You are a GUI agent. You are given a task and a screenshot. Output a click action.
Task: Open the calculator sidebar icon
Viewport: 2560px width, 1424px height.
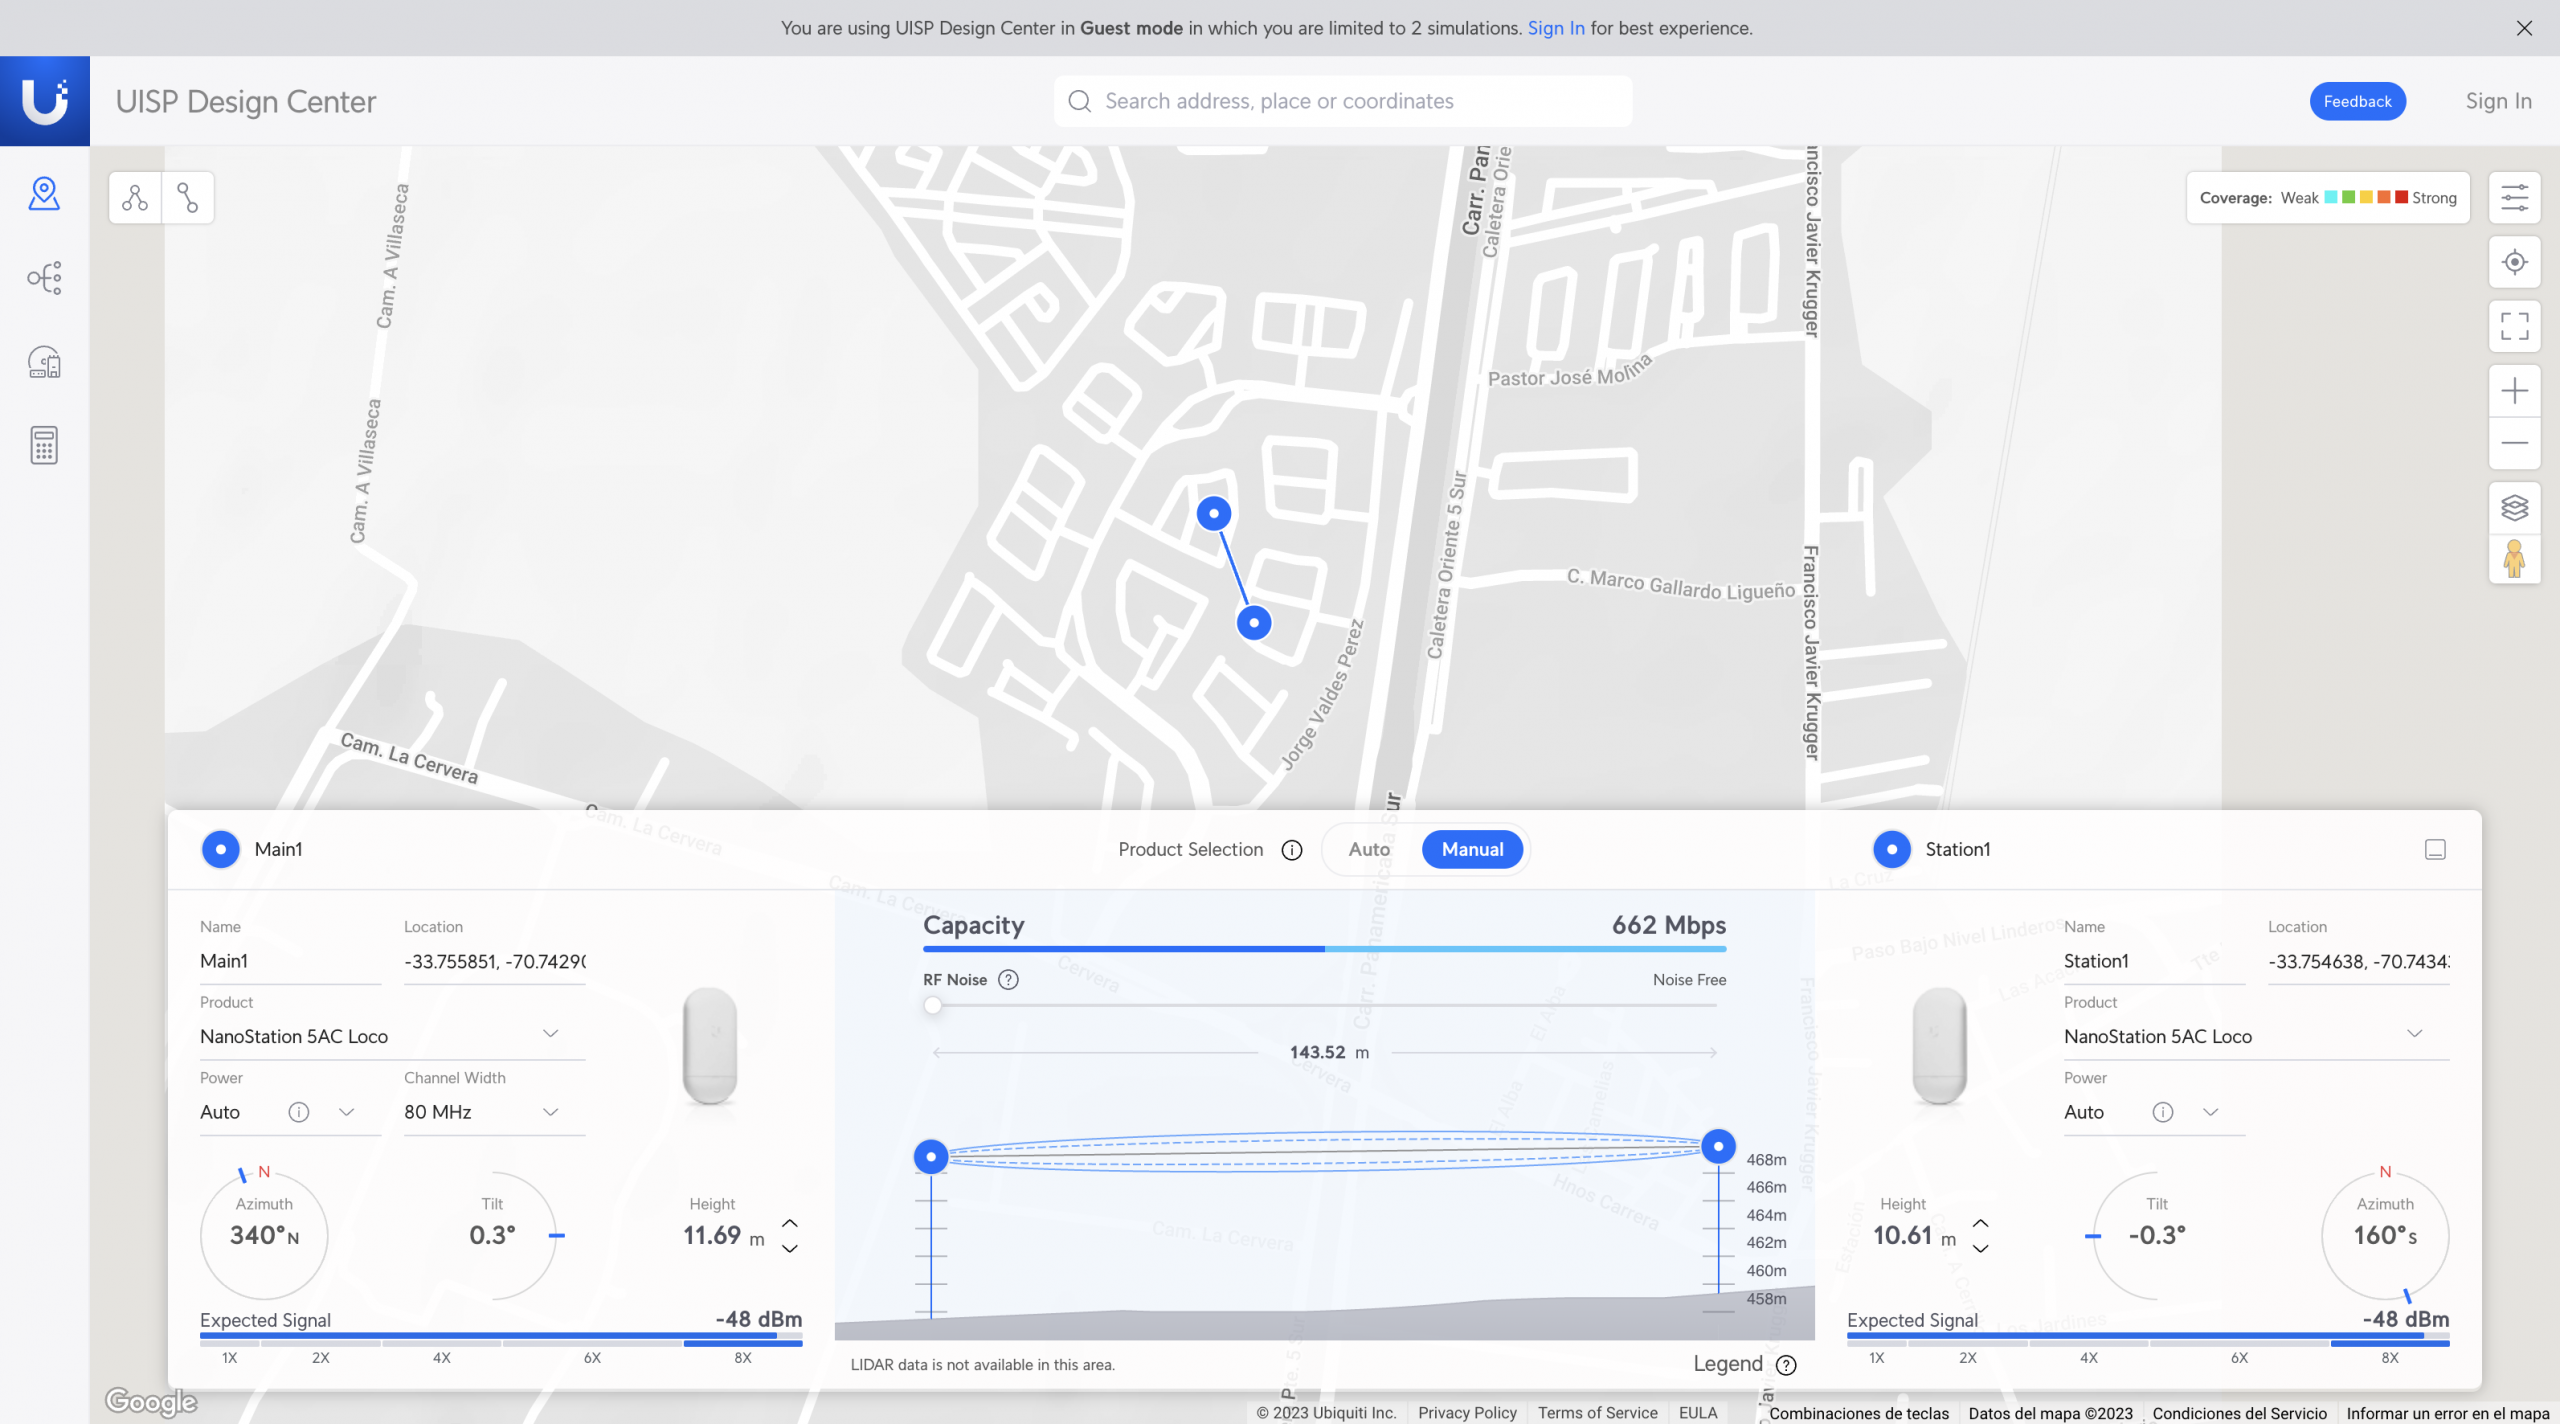[x=44, y=446]
